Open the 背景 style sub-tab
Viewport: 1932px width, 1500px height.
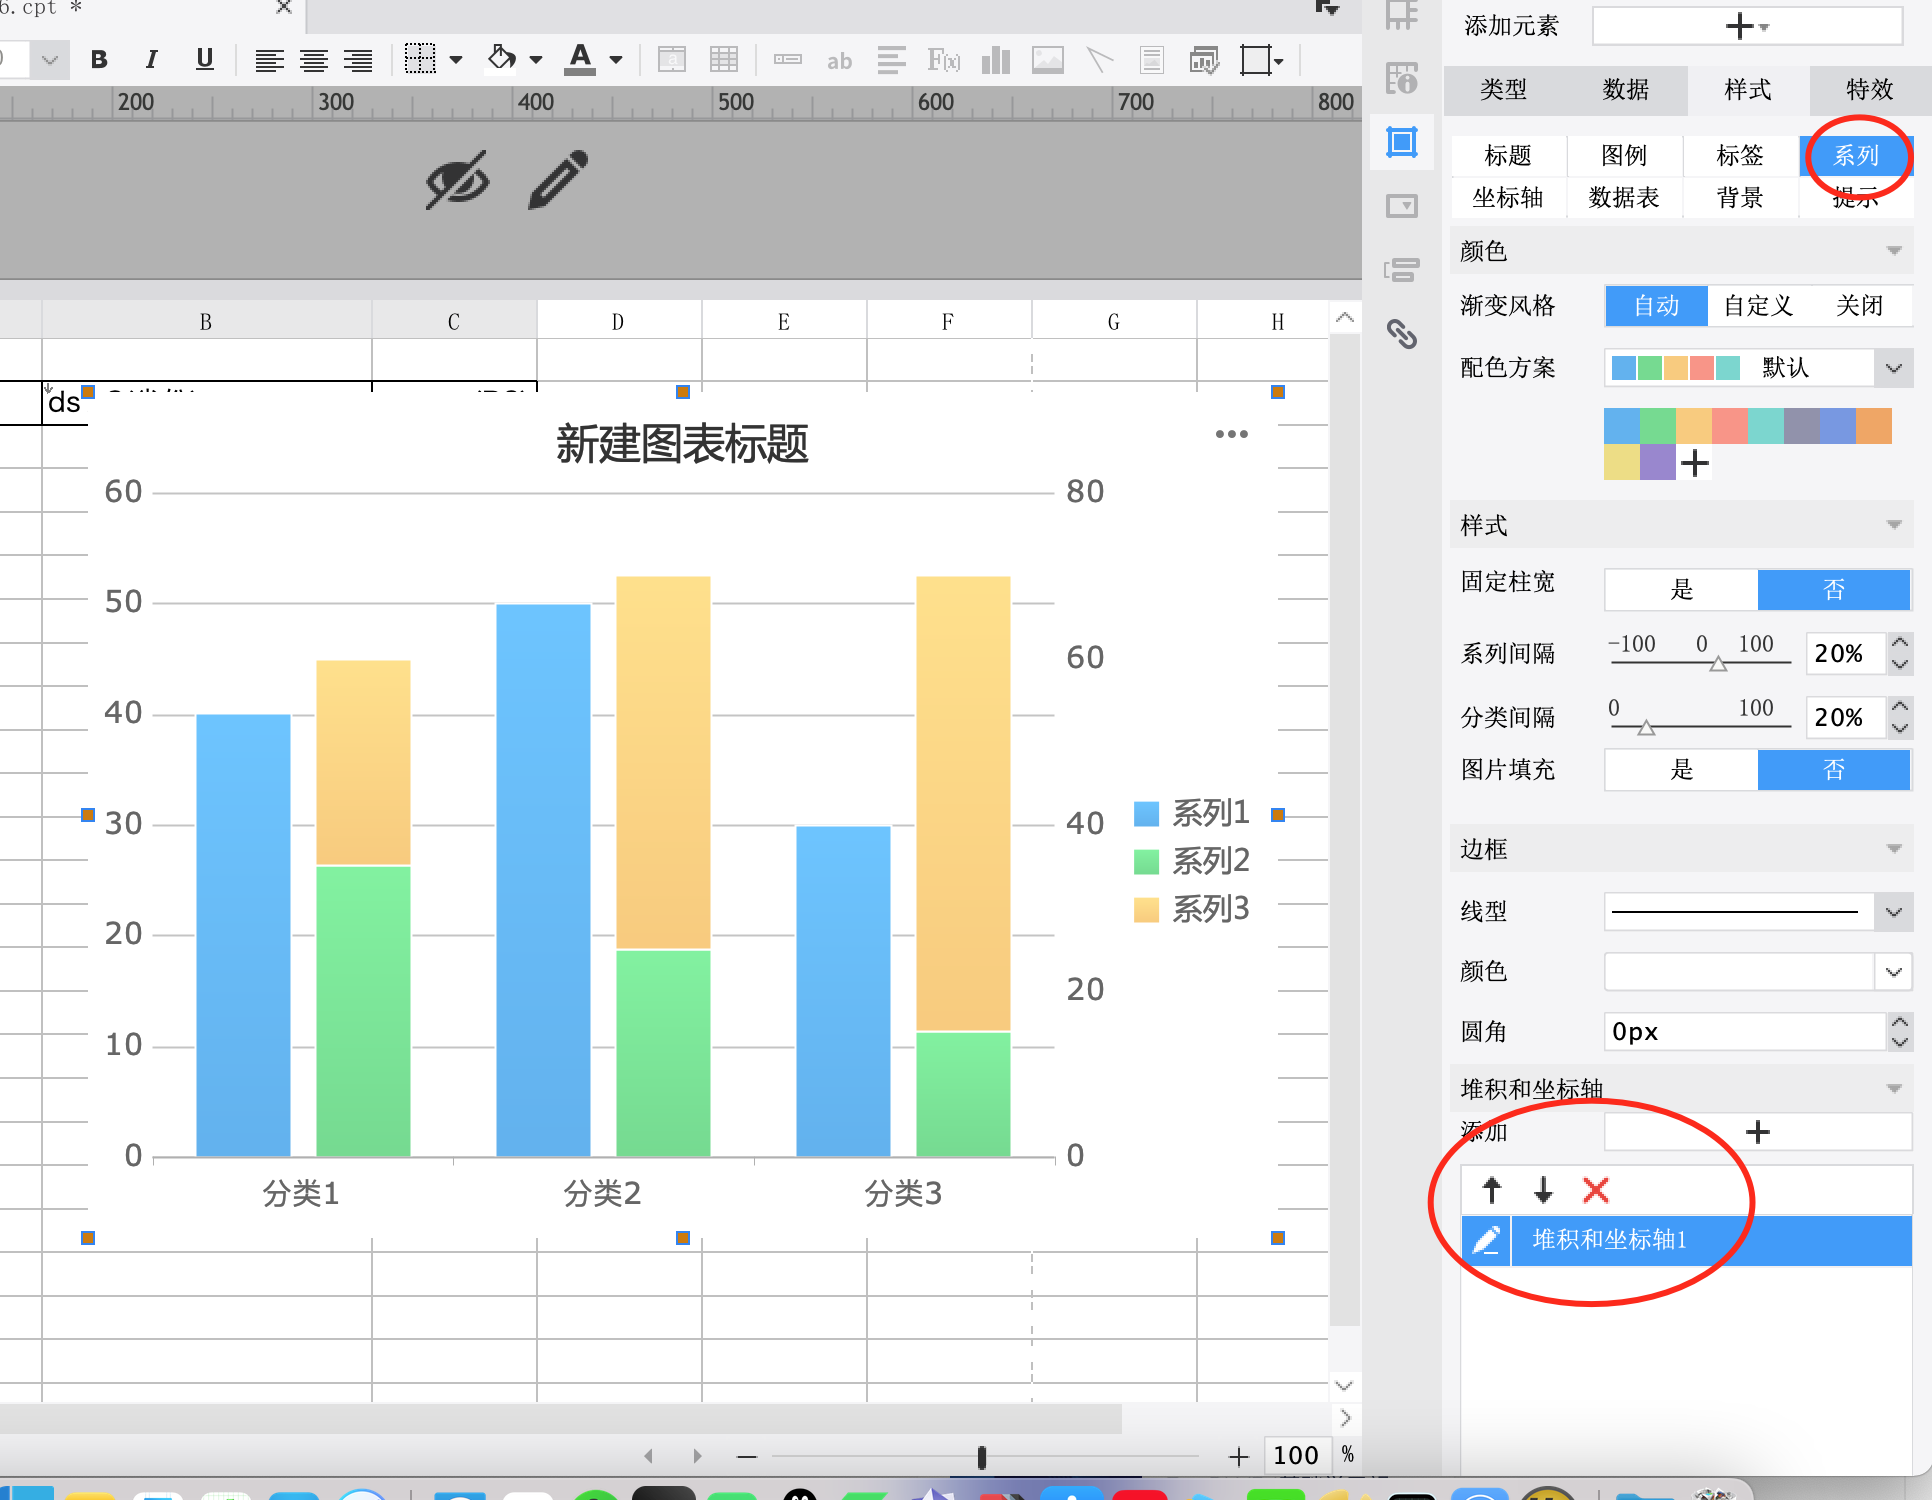[1740, 198]
